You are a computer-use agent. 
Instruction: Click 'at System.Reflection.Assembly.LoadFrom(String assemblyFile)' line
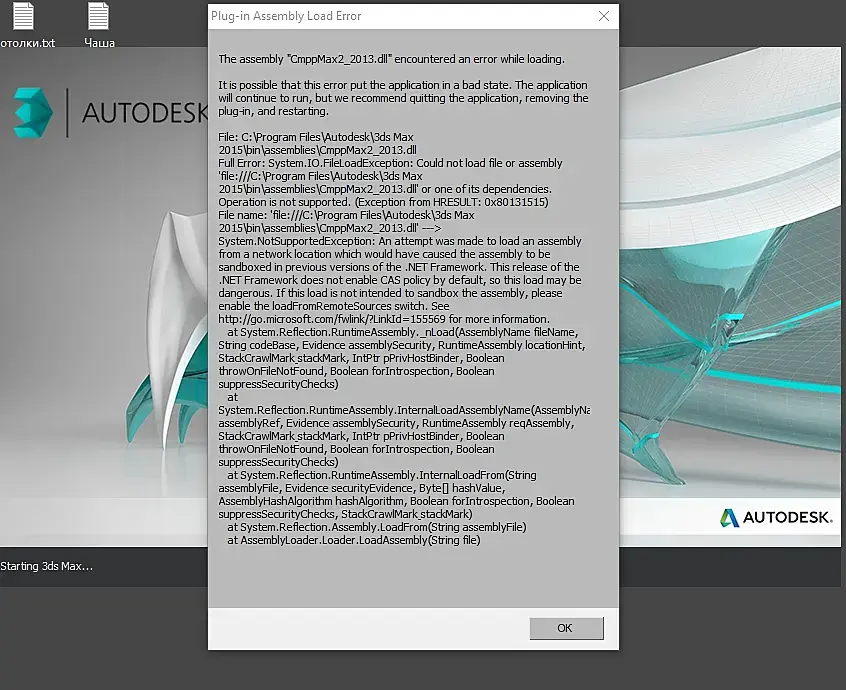tap(377, 527)
